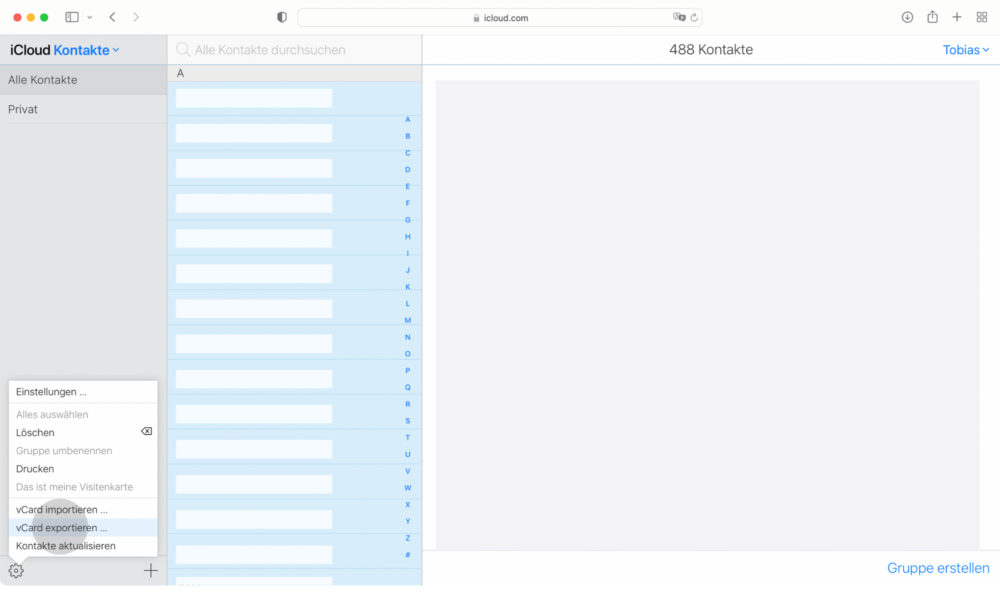
Task: Select the Privat group
Action: 84,109
